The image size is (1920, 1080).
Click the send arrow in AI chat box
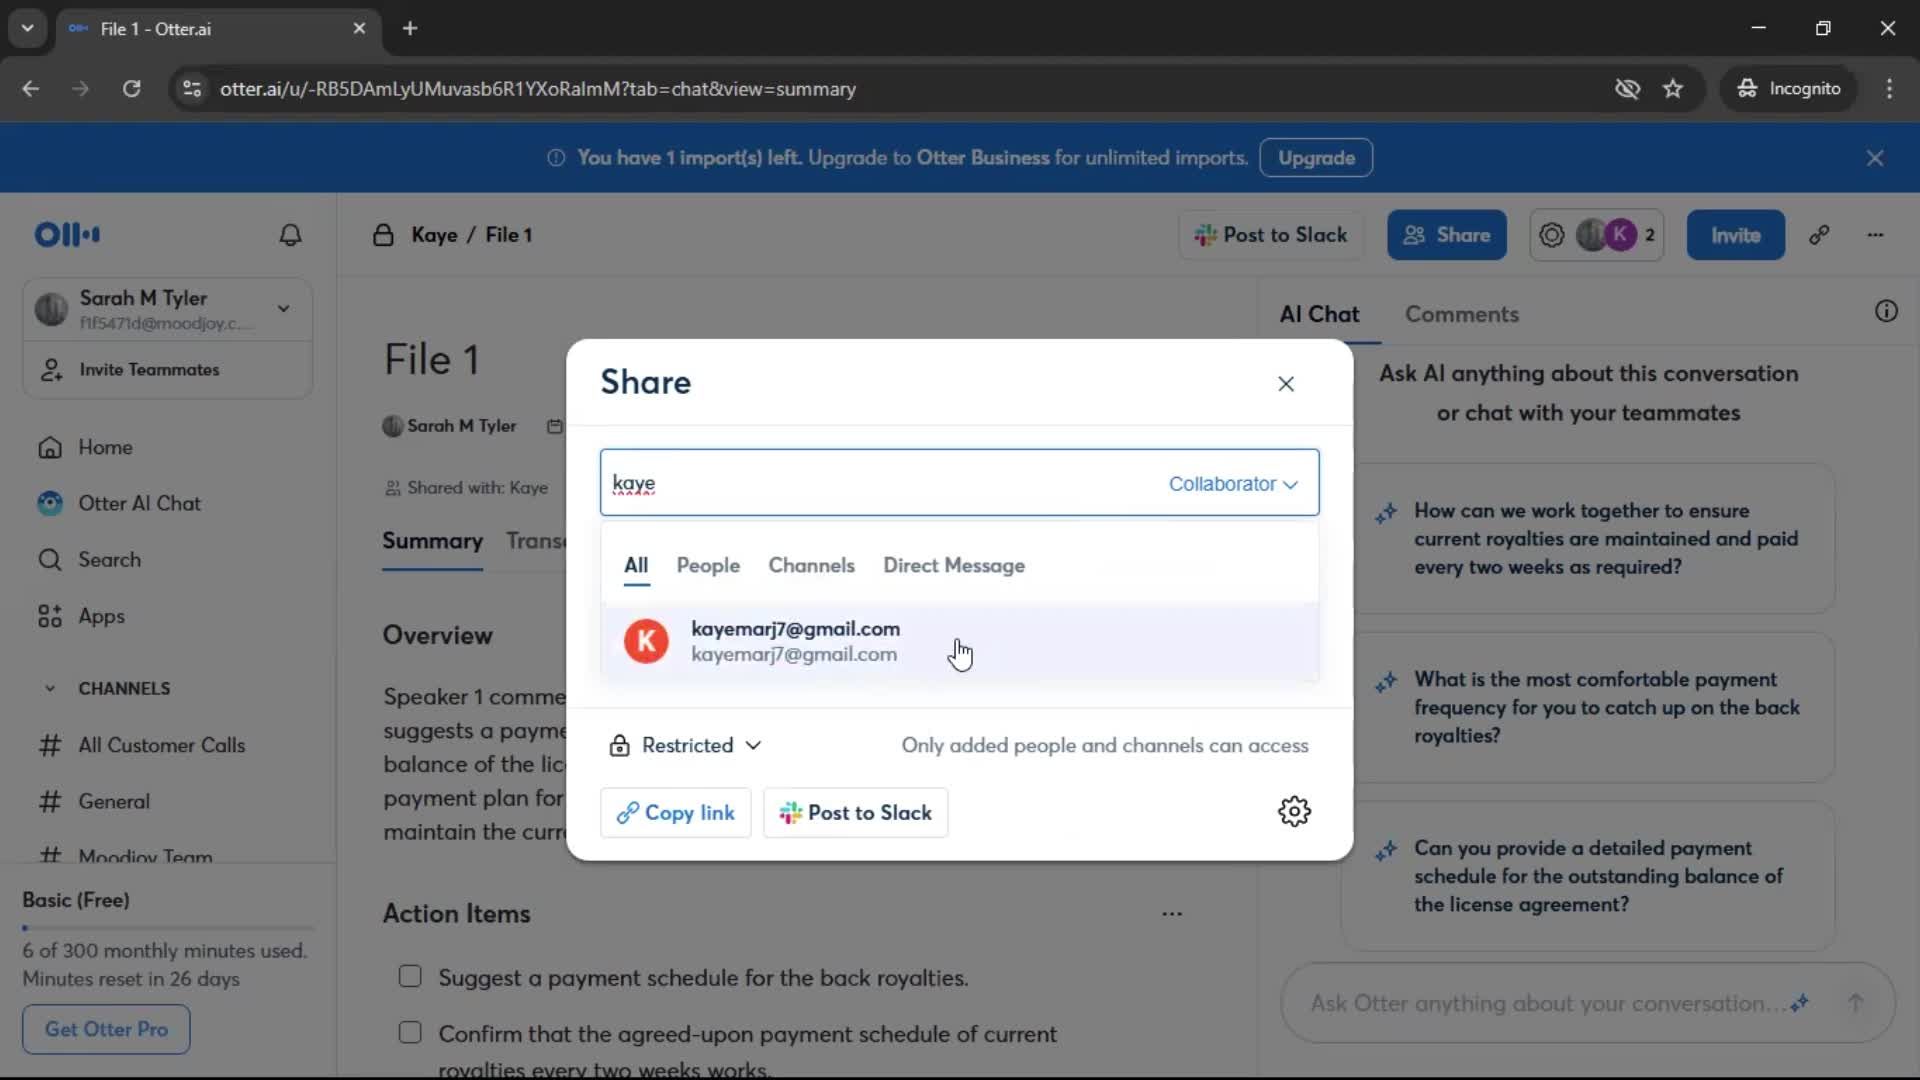coord(1855,1003)
